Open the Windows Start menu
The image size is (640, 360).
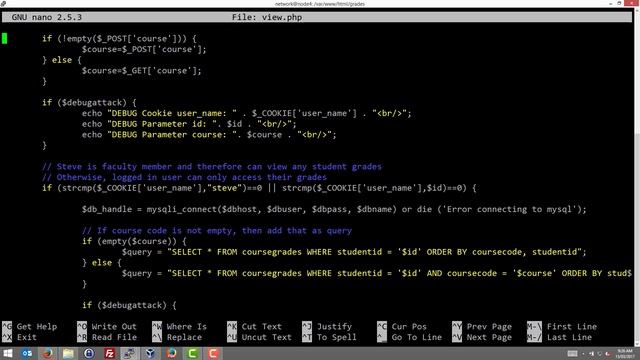[7, 353]
